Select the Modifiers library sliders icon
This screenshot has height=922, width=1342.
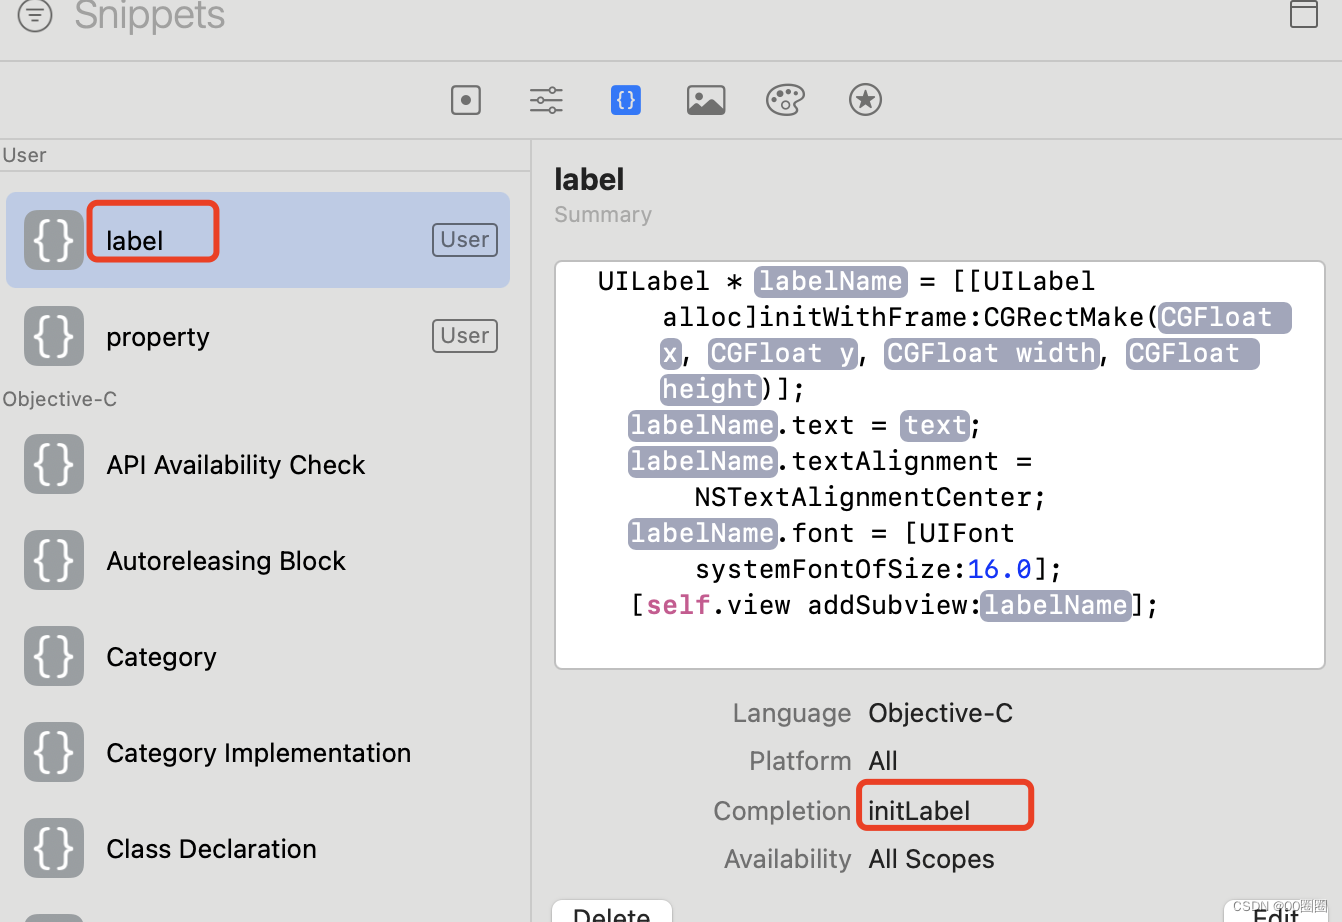(545, 99)
